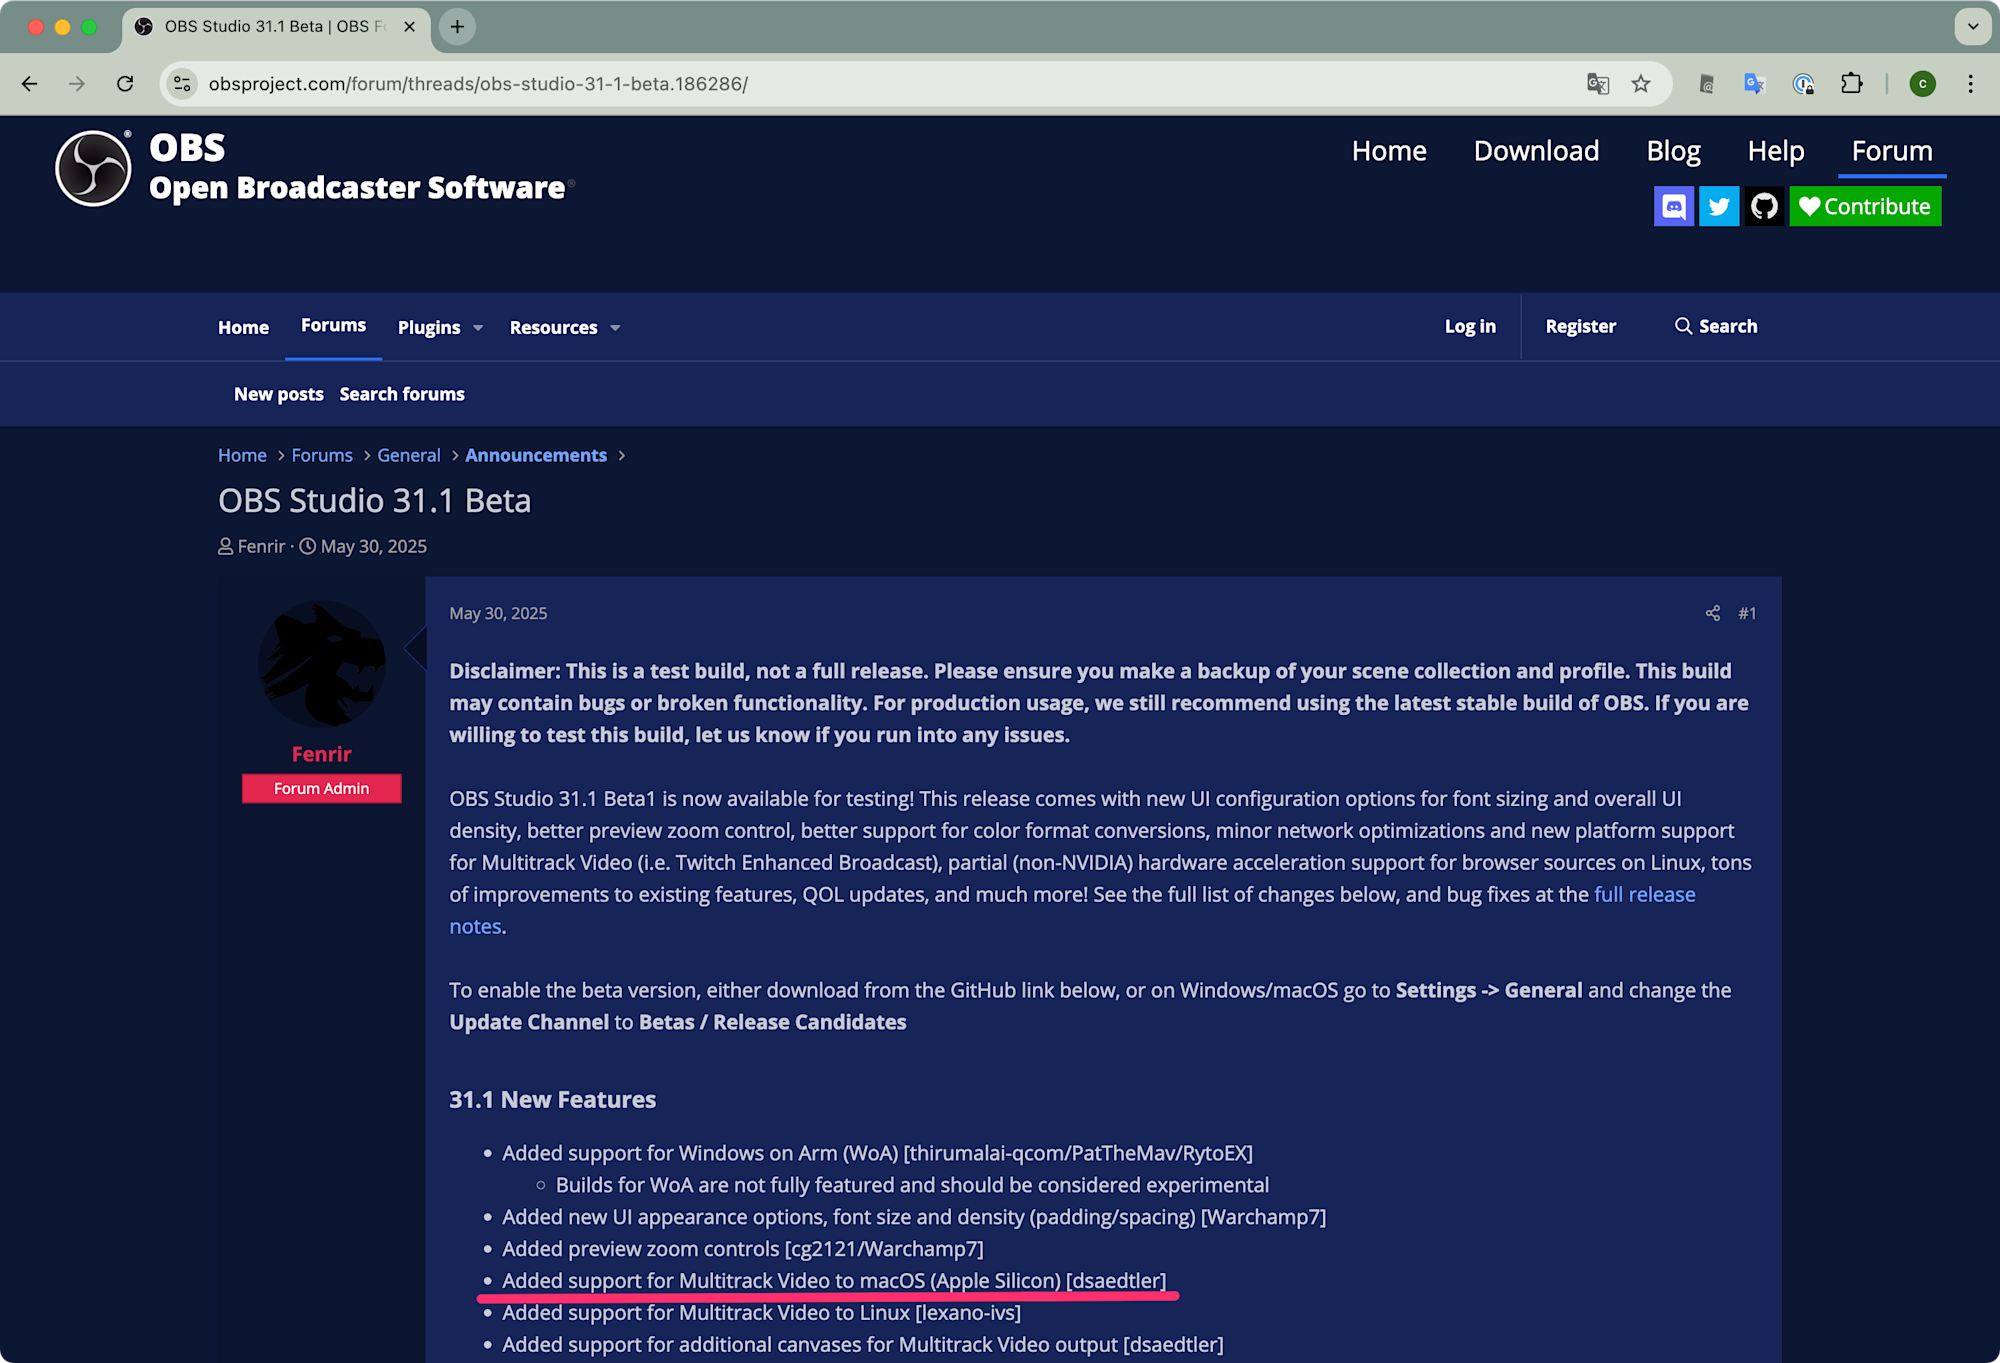This screenshot has width=2000, height=1363.
Task: Click Fenrir's wolf avatar
Action: [x=322, y=664]
